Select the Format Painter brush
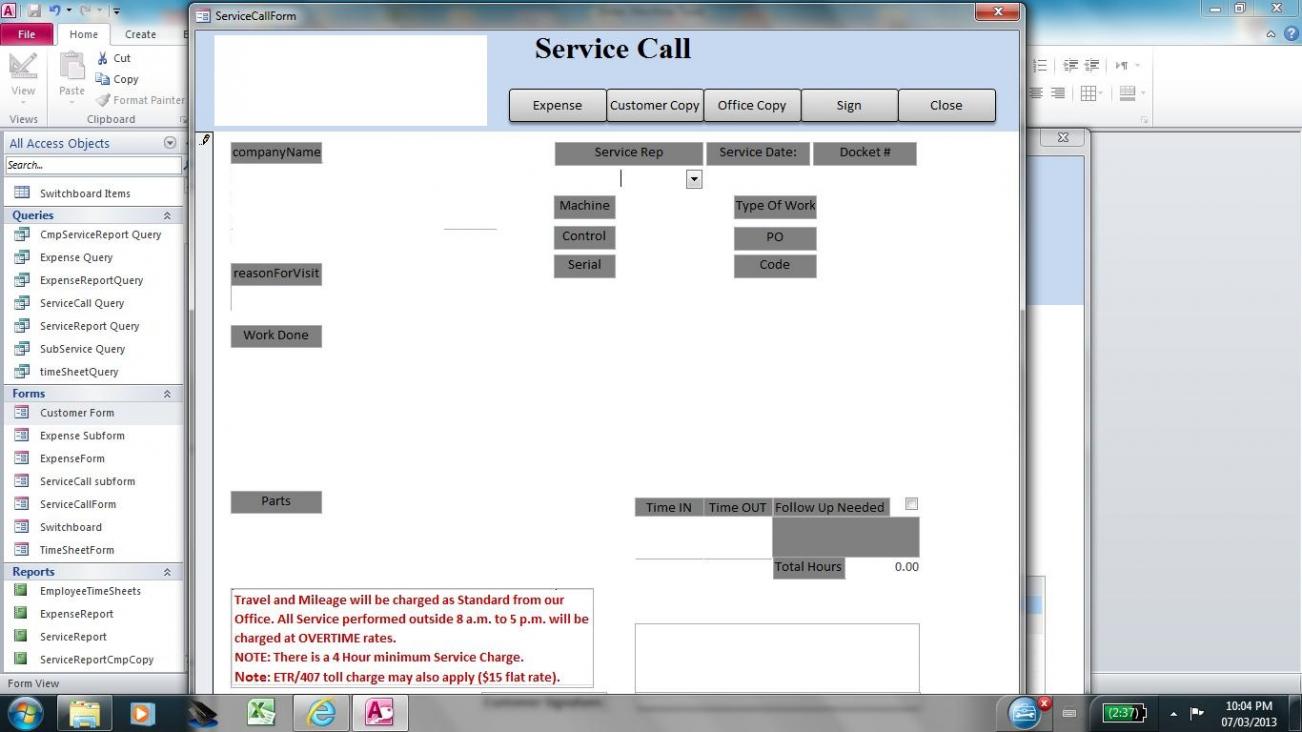This screenshot has height=732, width=1302. click(140, 100)
